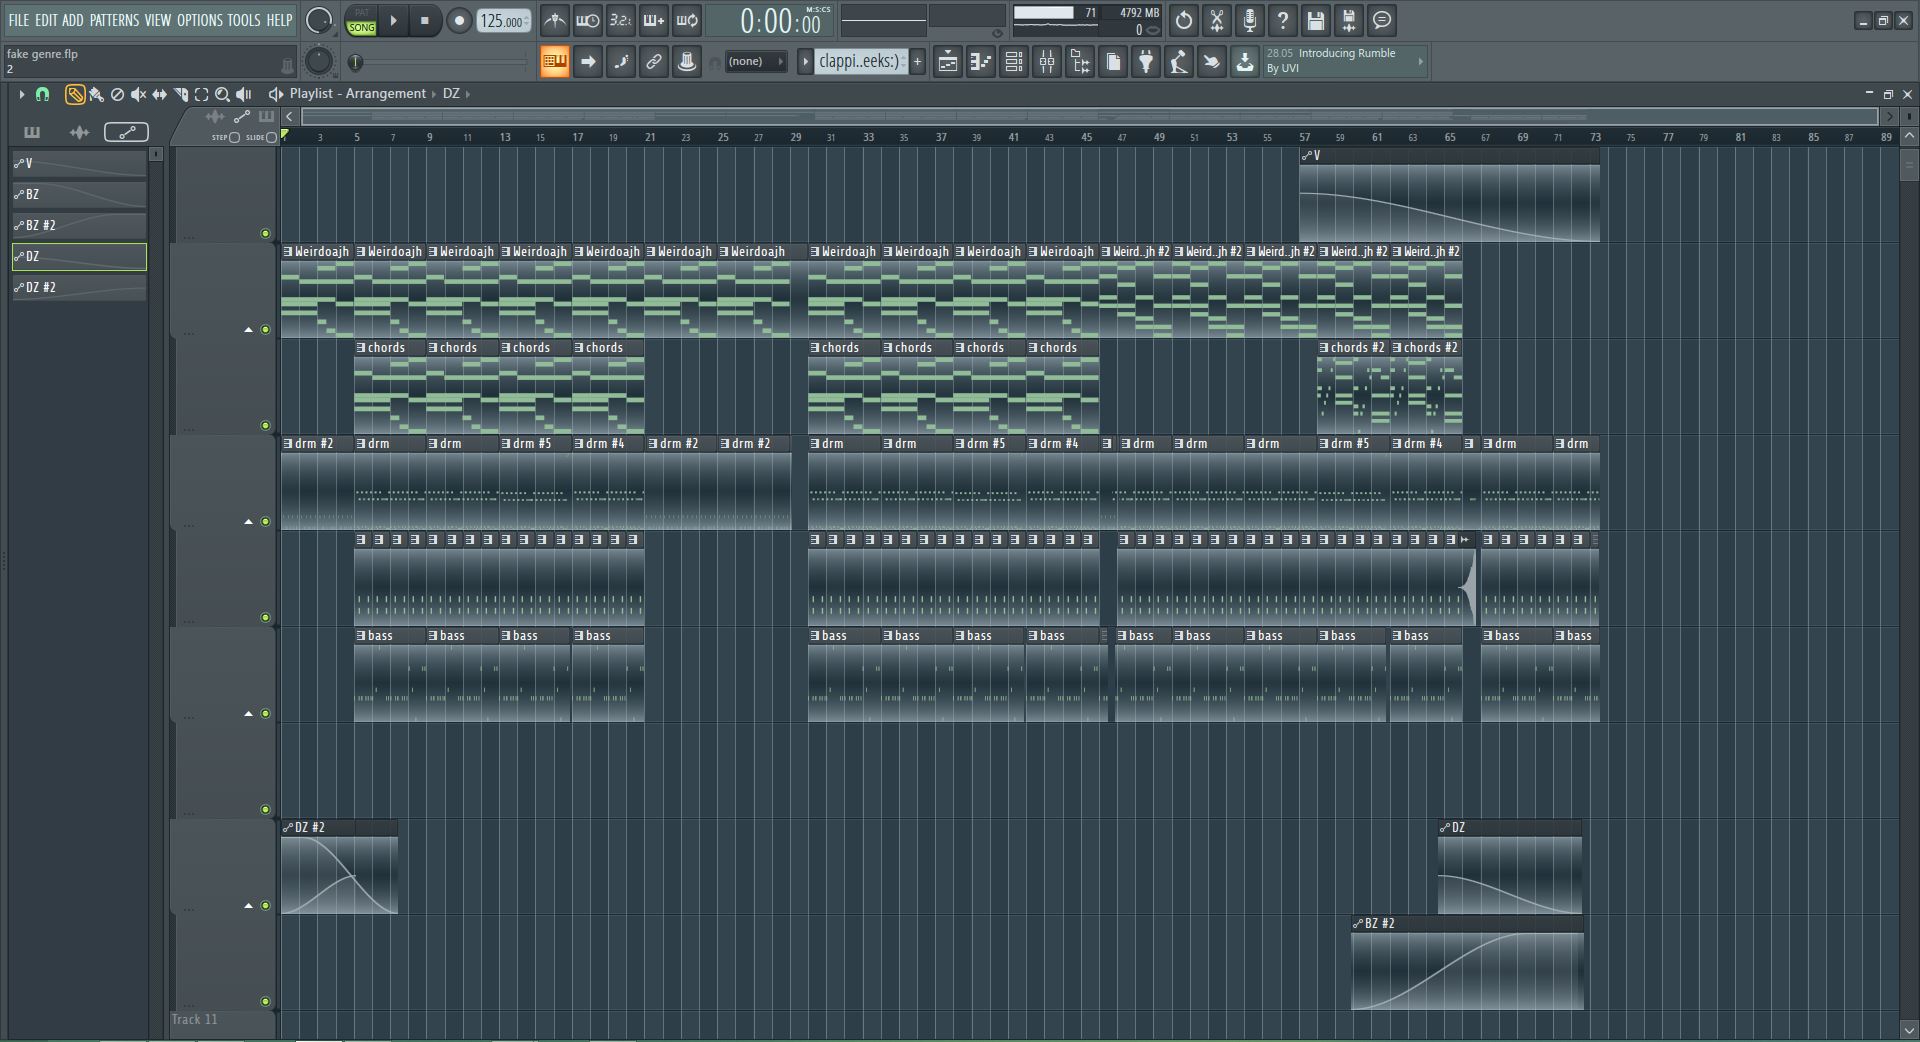The height and width of the screenshot is (1042, 1920).
Task: Click the question mark help icon
Action: click(x=1282, y=20)
